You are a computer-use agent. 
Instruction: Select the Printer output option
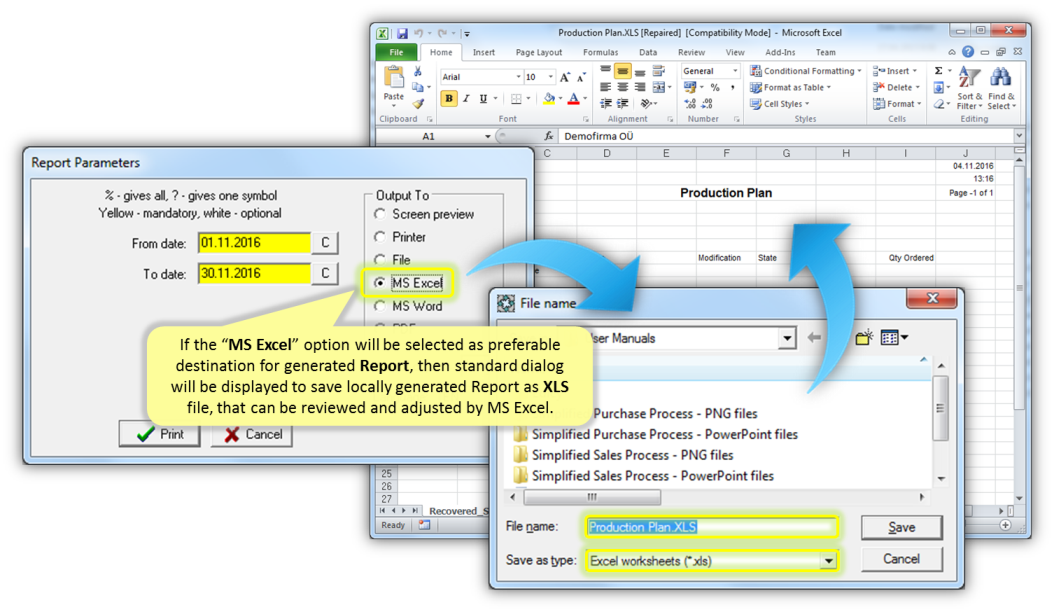pyautogui.click(x=380, y=237)
